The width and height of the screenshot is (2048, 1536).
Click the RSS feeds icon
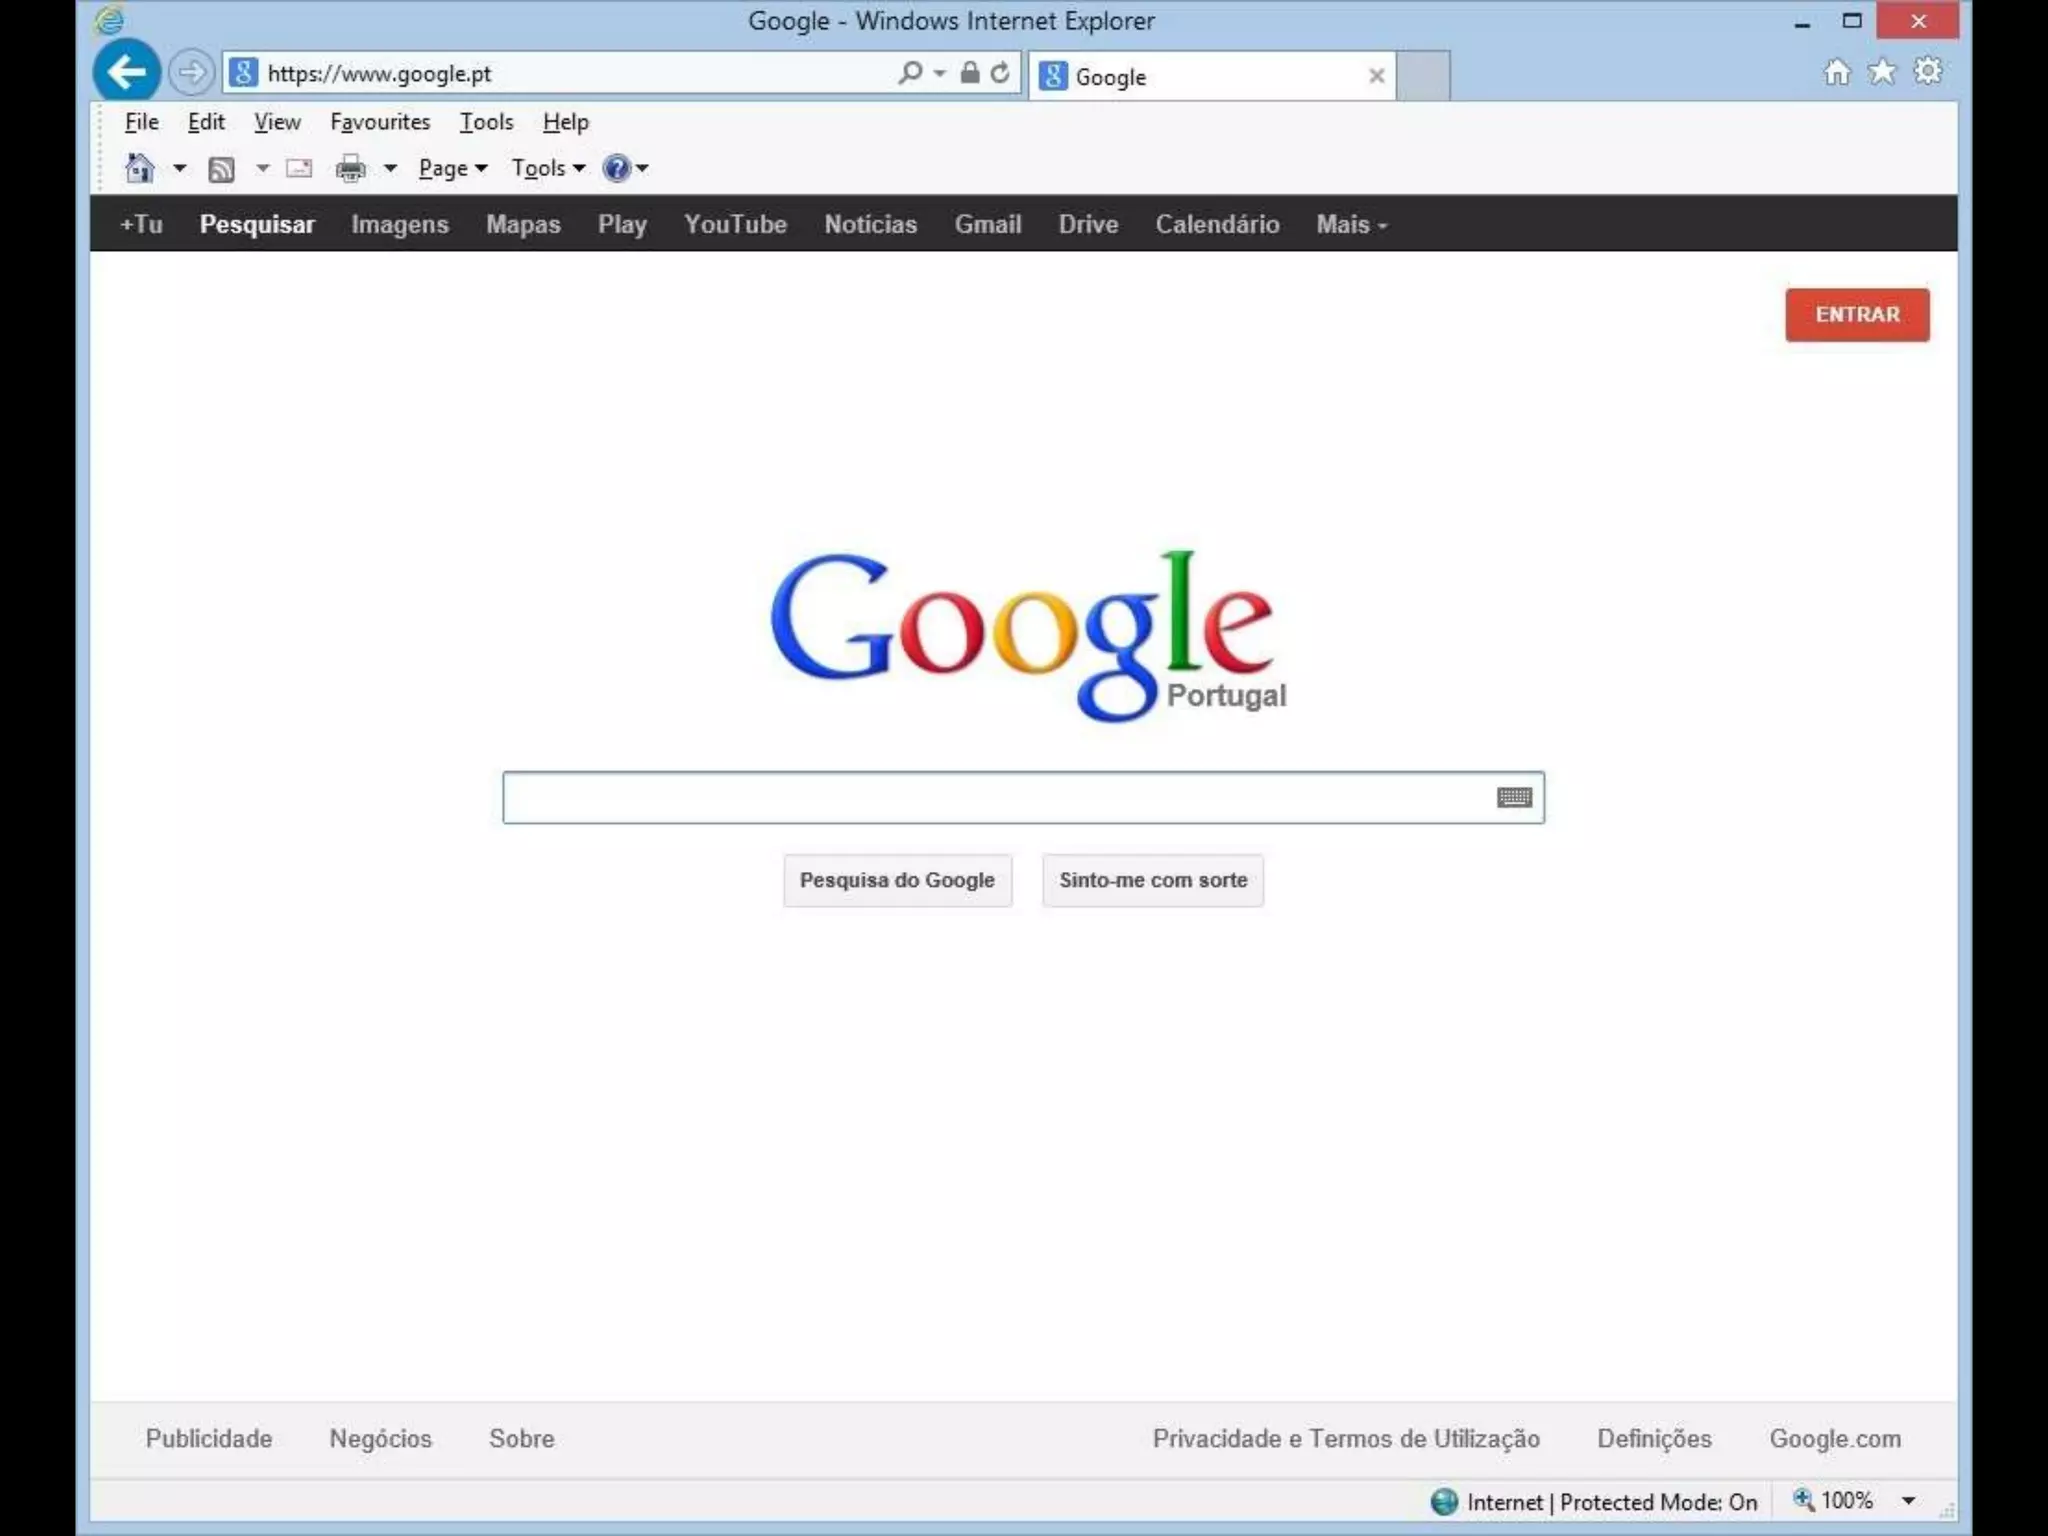(x=221, y=169)
